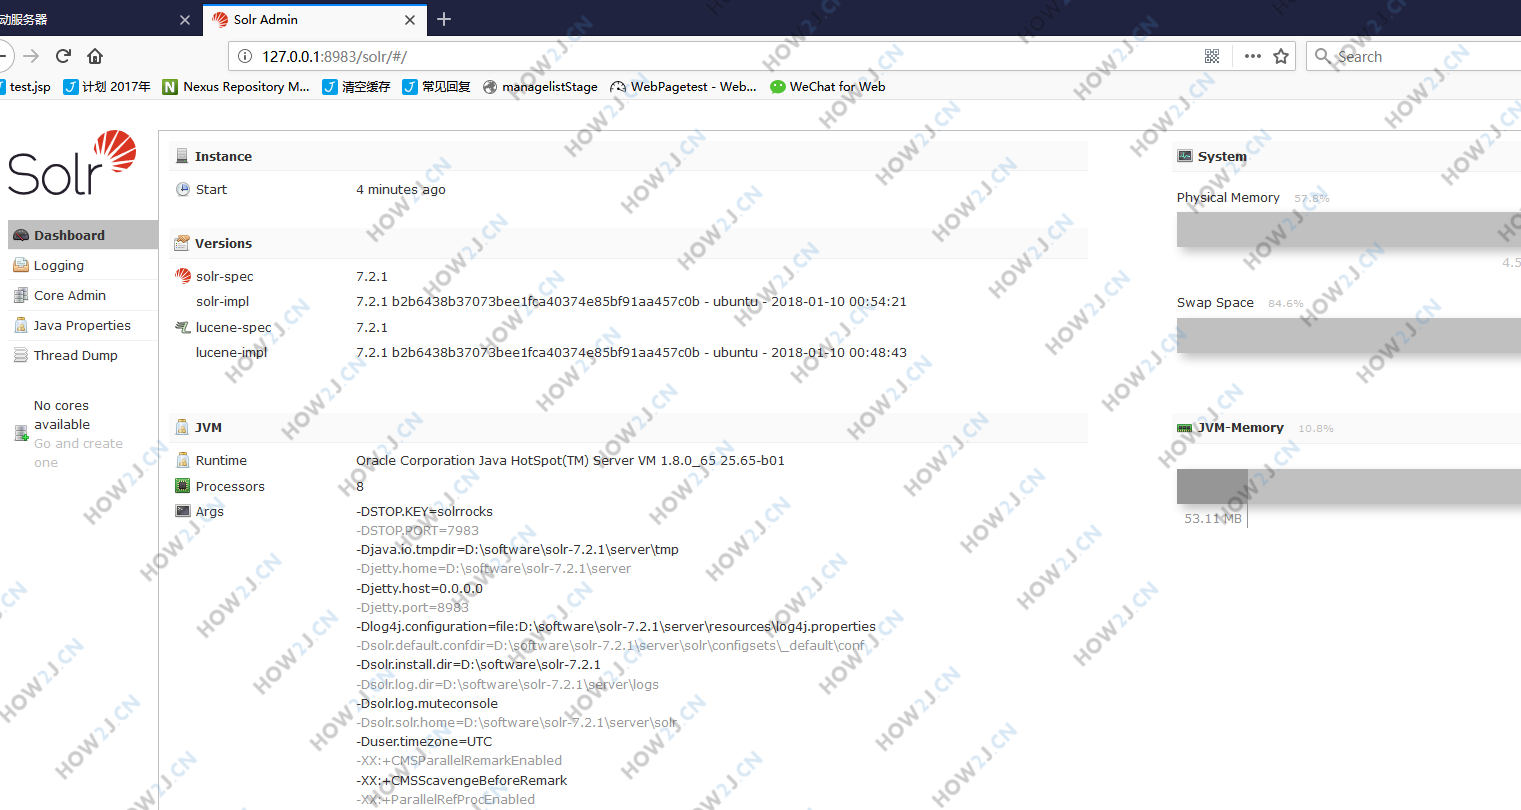Click the lucene-spec icon
1521x810 pixels.
[183, 327]
